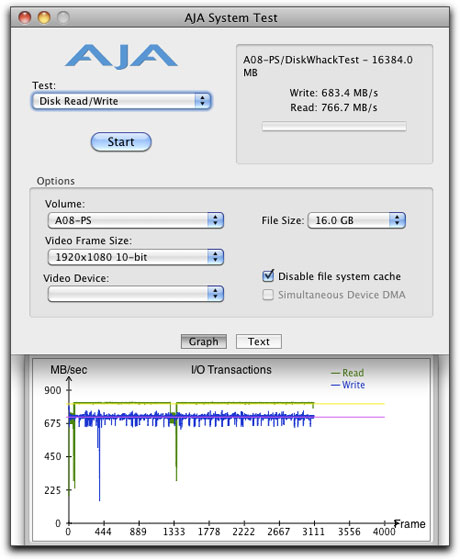Image resolution: width=460 pixels, height=560 pixels.
Task: Click the AJA System Test title bar
Action: [230, 18]
